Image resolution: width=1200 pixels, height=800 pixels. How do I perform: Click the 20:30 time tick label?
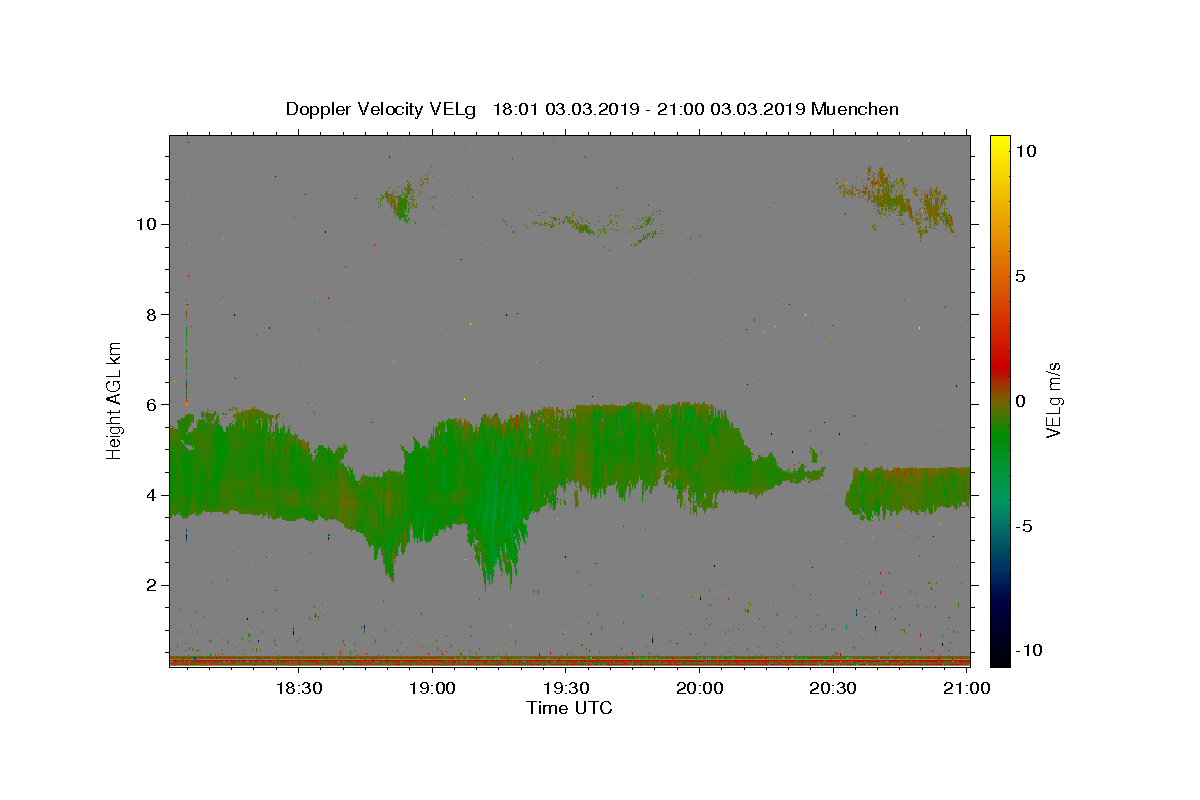[832, 688]
